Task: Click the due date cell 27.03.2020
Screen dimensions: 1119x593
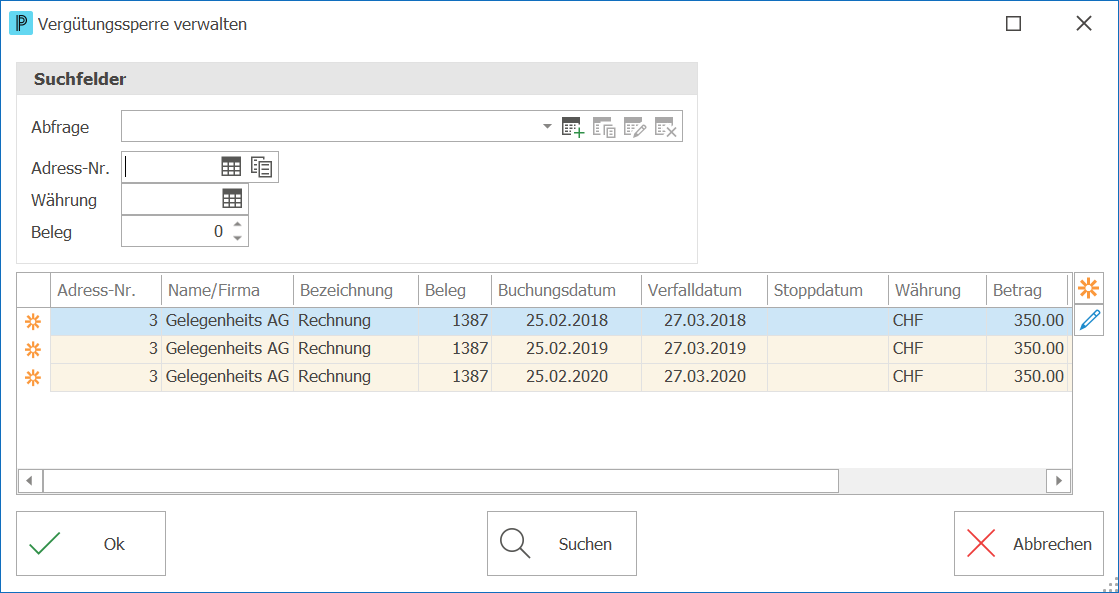Action: [704, 377]
